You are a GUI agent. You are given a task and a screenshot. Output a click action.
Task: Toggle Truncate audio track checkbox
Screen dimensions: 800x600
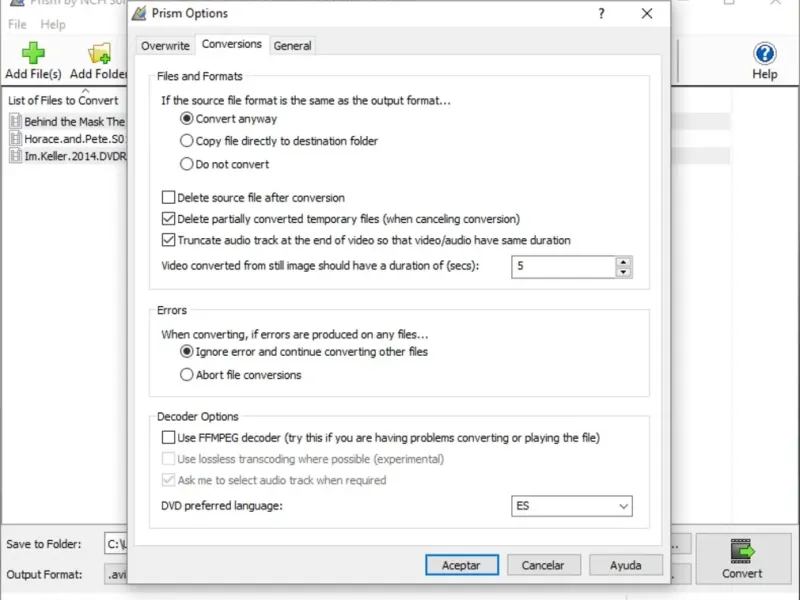coord(168,240)
